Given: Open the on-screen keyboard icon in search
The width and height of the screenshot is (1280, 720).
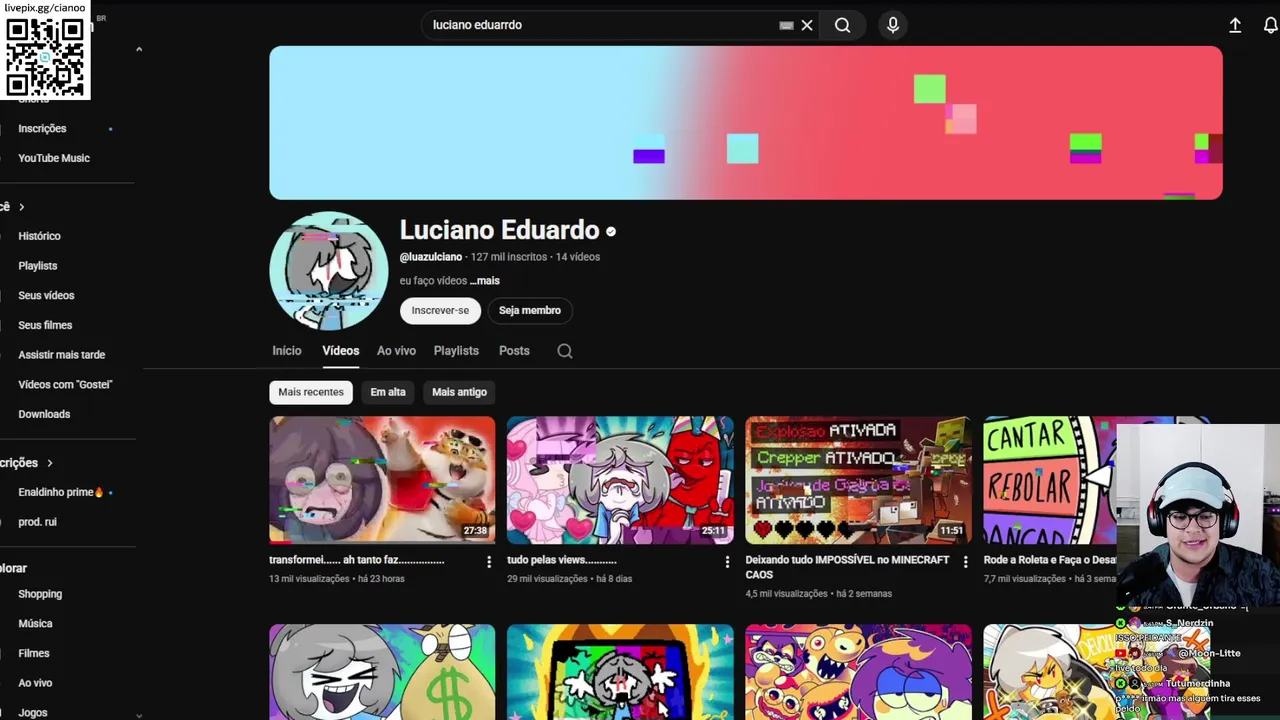Looking at the screenshot, I should pos(786,25).
